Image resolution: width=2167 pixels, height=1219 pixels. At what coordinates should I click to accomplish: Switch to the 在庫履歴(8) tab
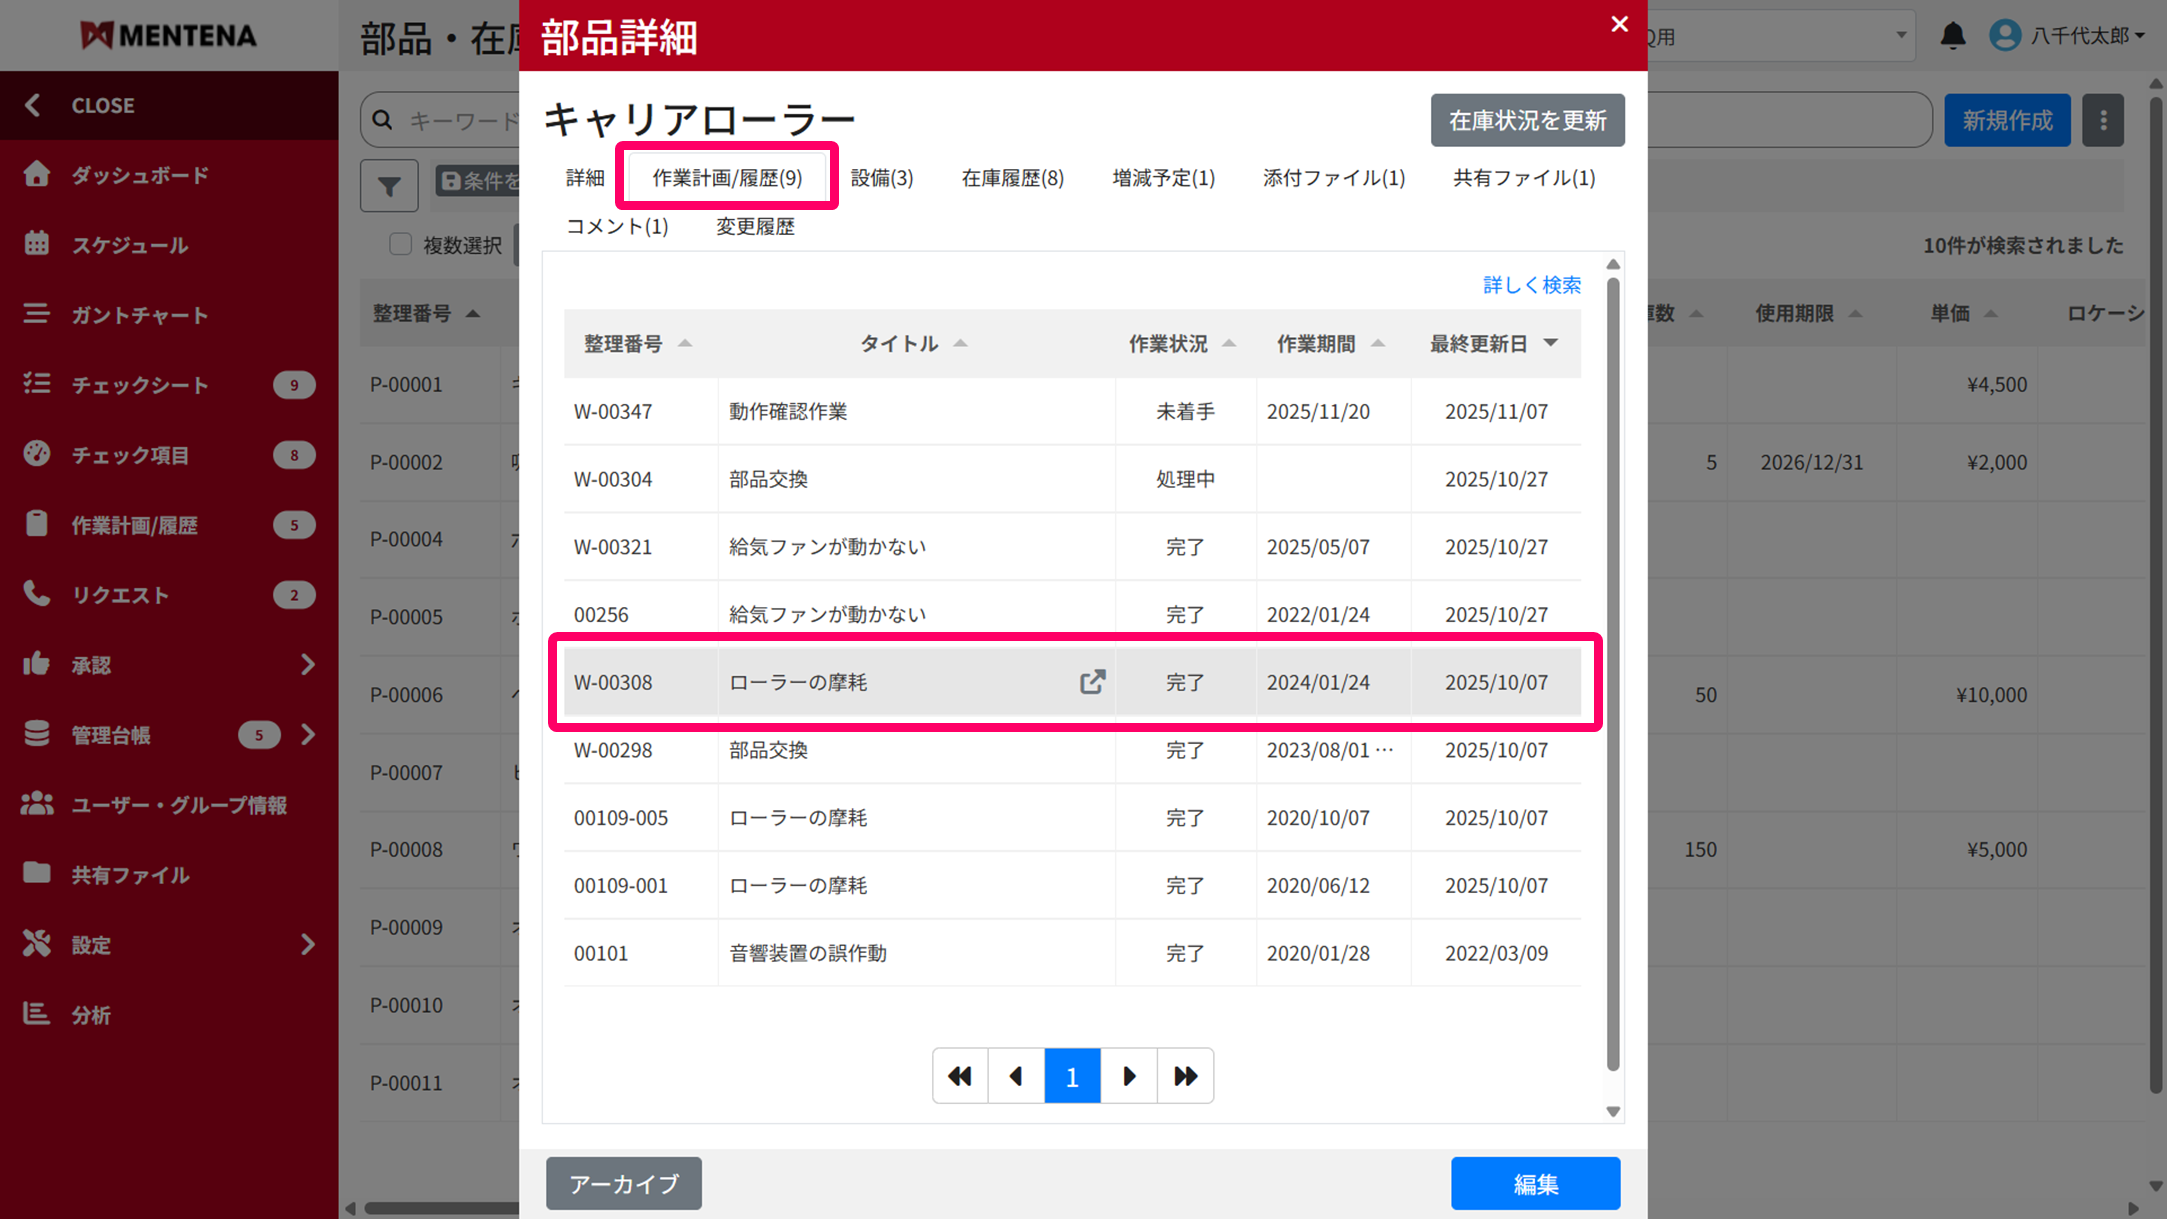coord(1012,178)
